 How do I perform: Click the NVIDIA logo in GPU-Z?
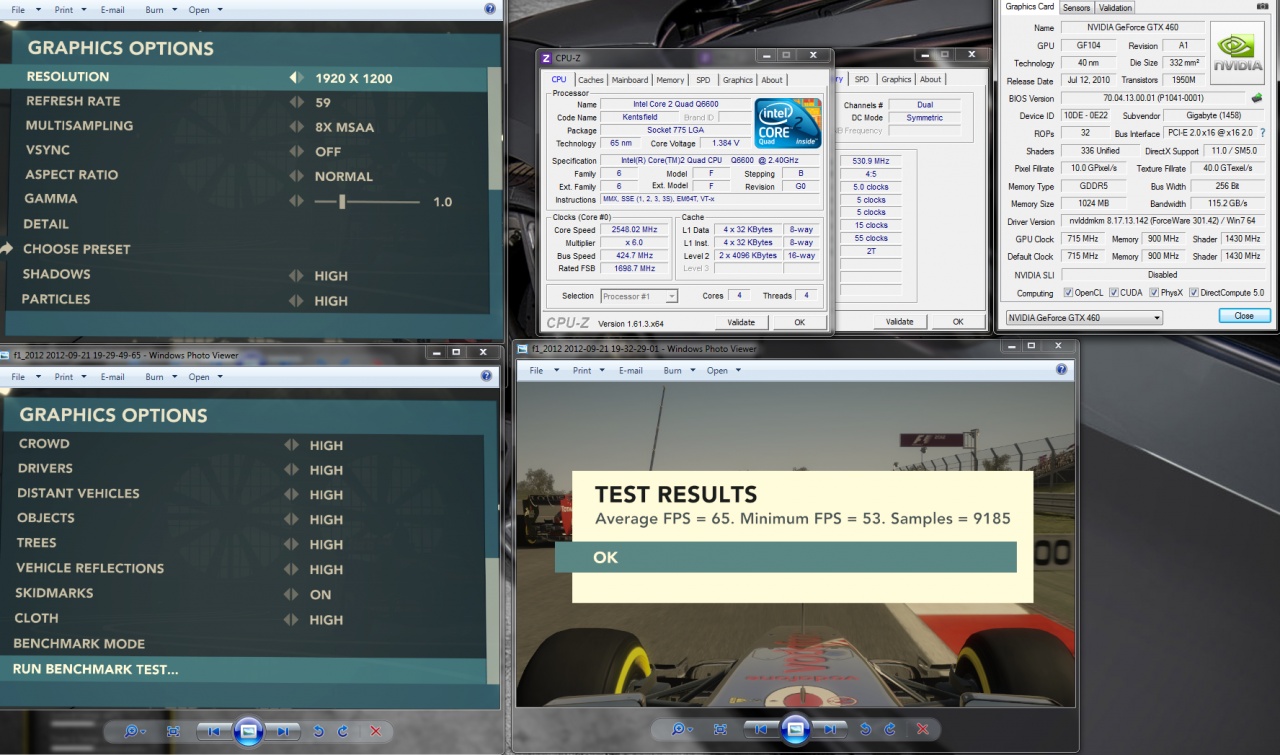(1238, 52)
